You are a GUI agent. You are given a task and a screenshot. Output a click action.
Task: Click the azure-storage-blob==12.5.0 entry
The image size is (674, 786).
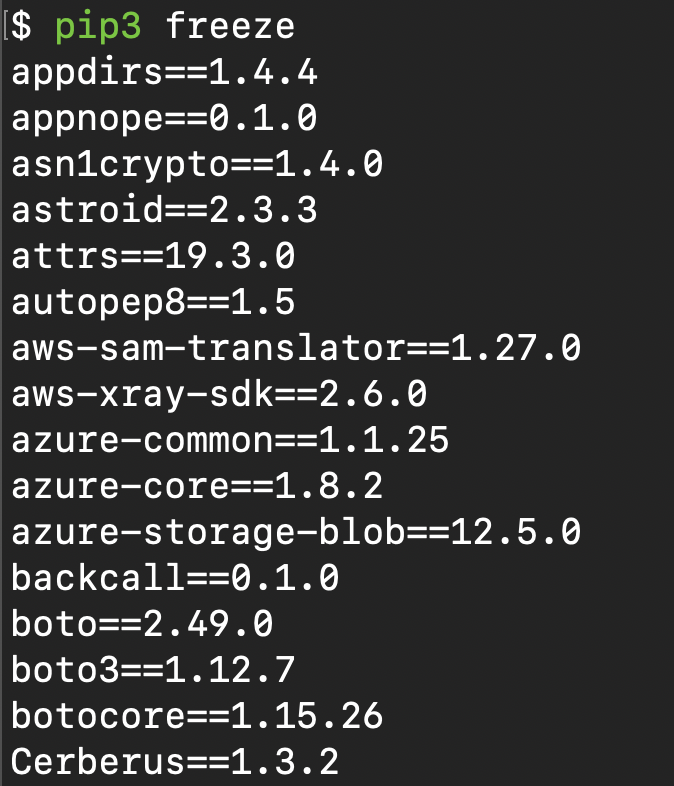tap(296, 533)
